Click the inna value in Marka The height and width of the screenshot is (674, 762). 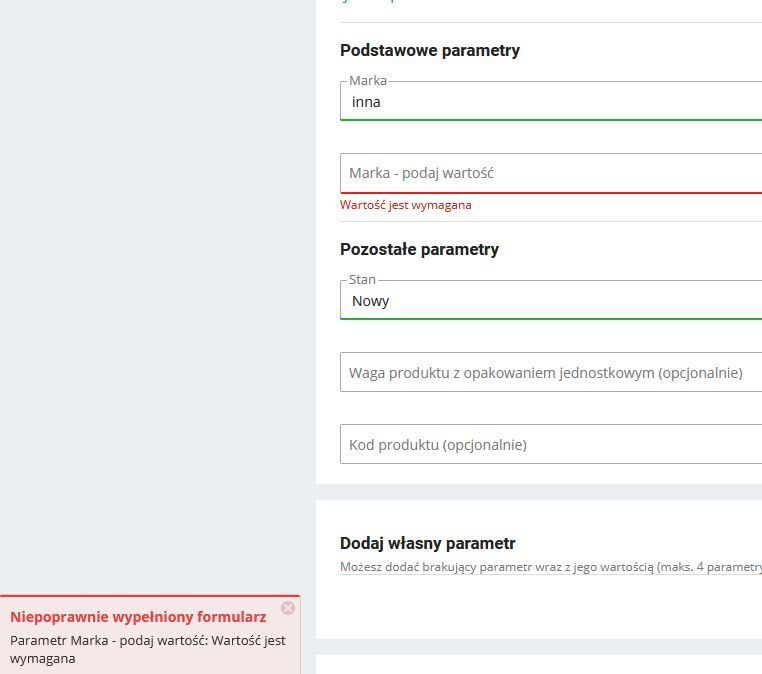pyautogui.click(x=366, y=102)
